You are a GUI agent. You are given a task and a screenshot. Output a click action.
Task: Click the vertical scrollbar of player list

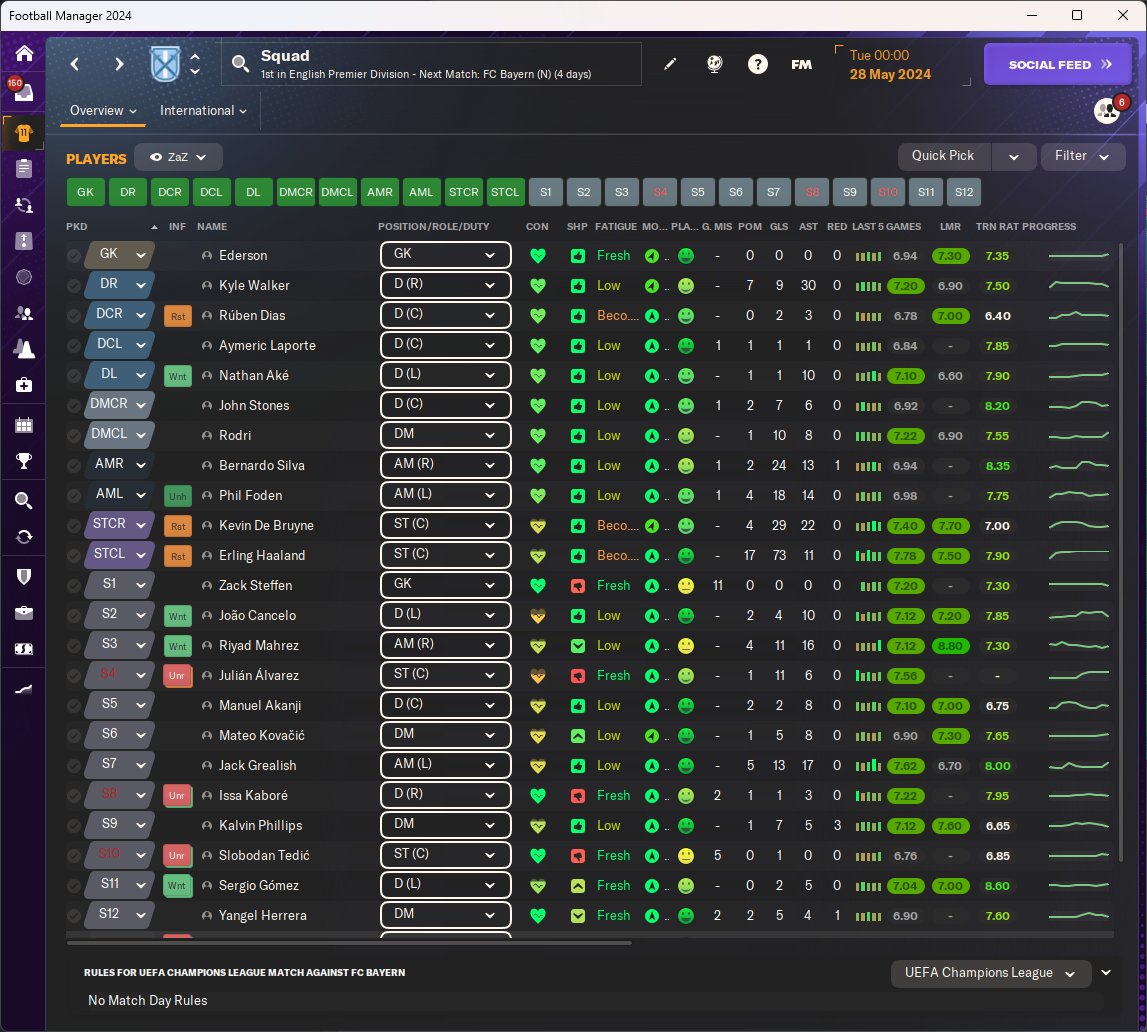[x=1119, y=551]
